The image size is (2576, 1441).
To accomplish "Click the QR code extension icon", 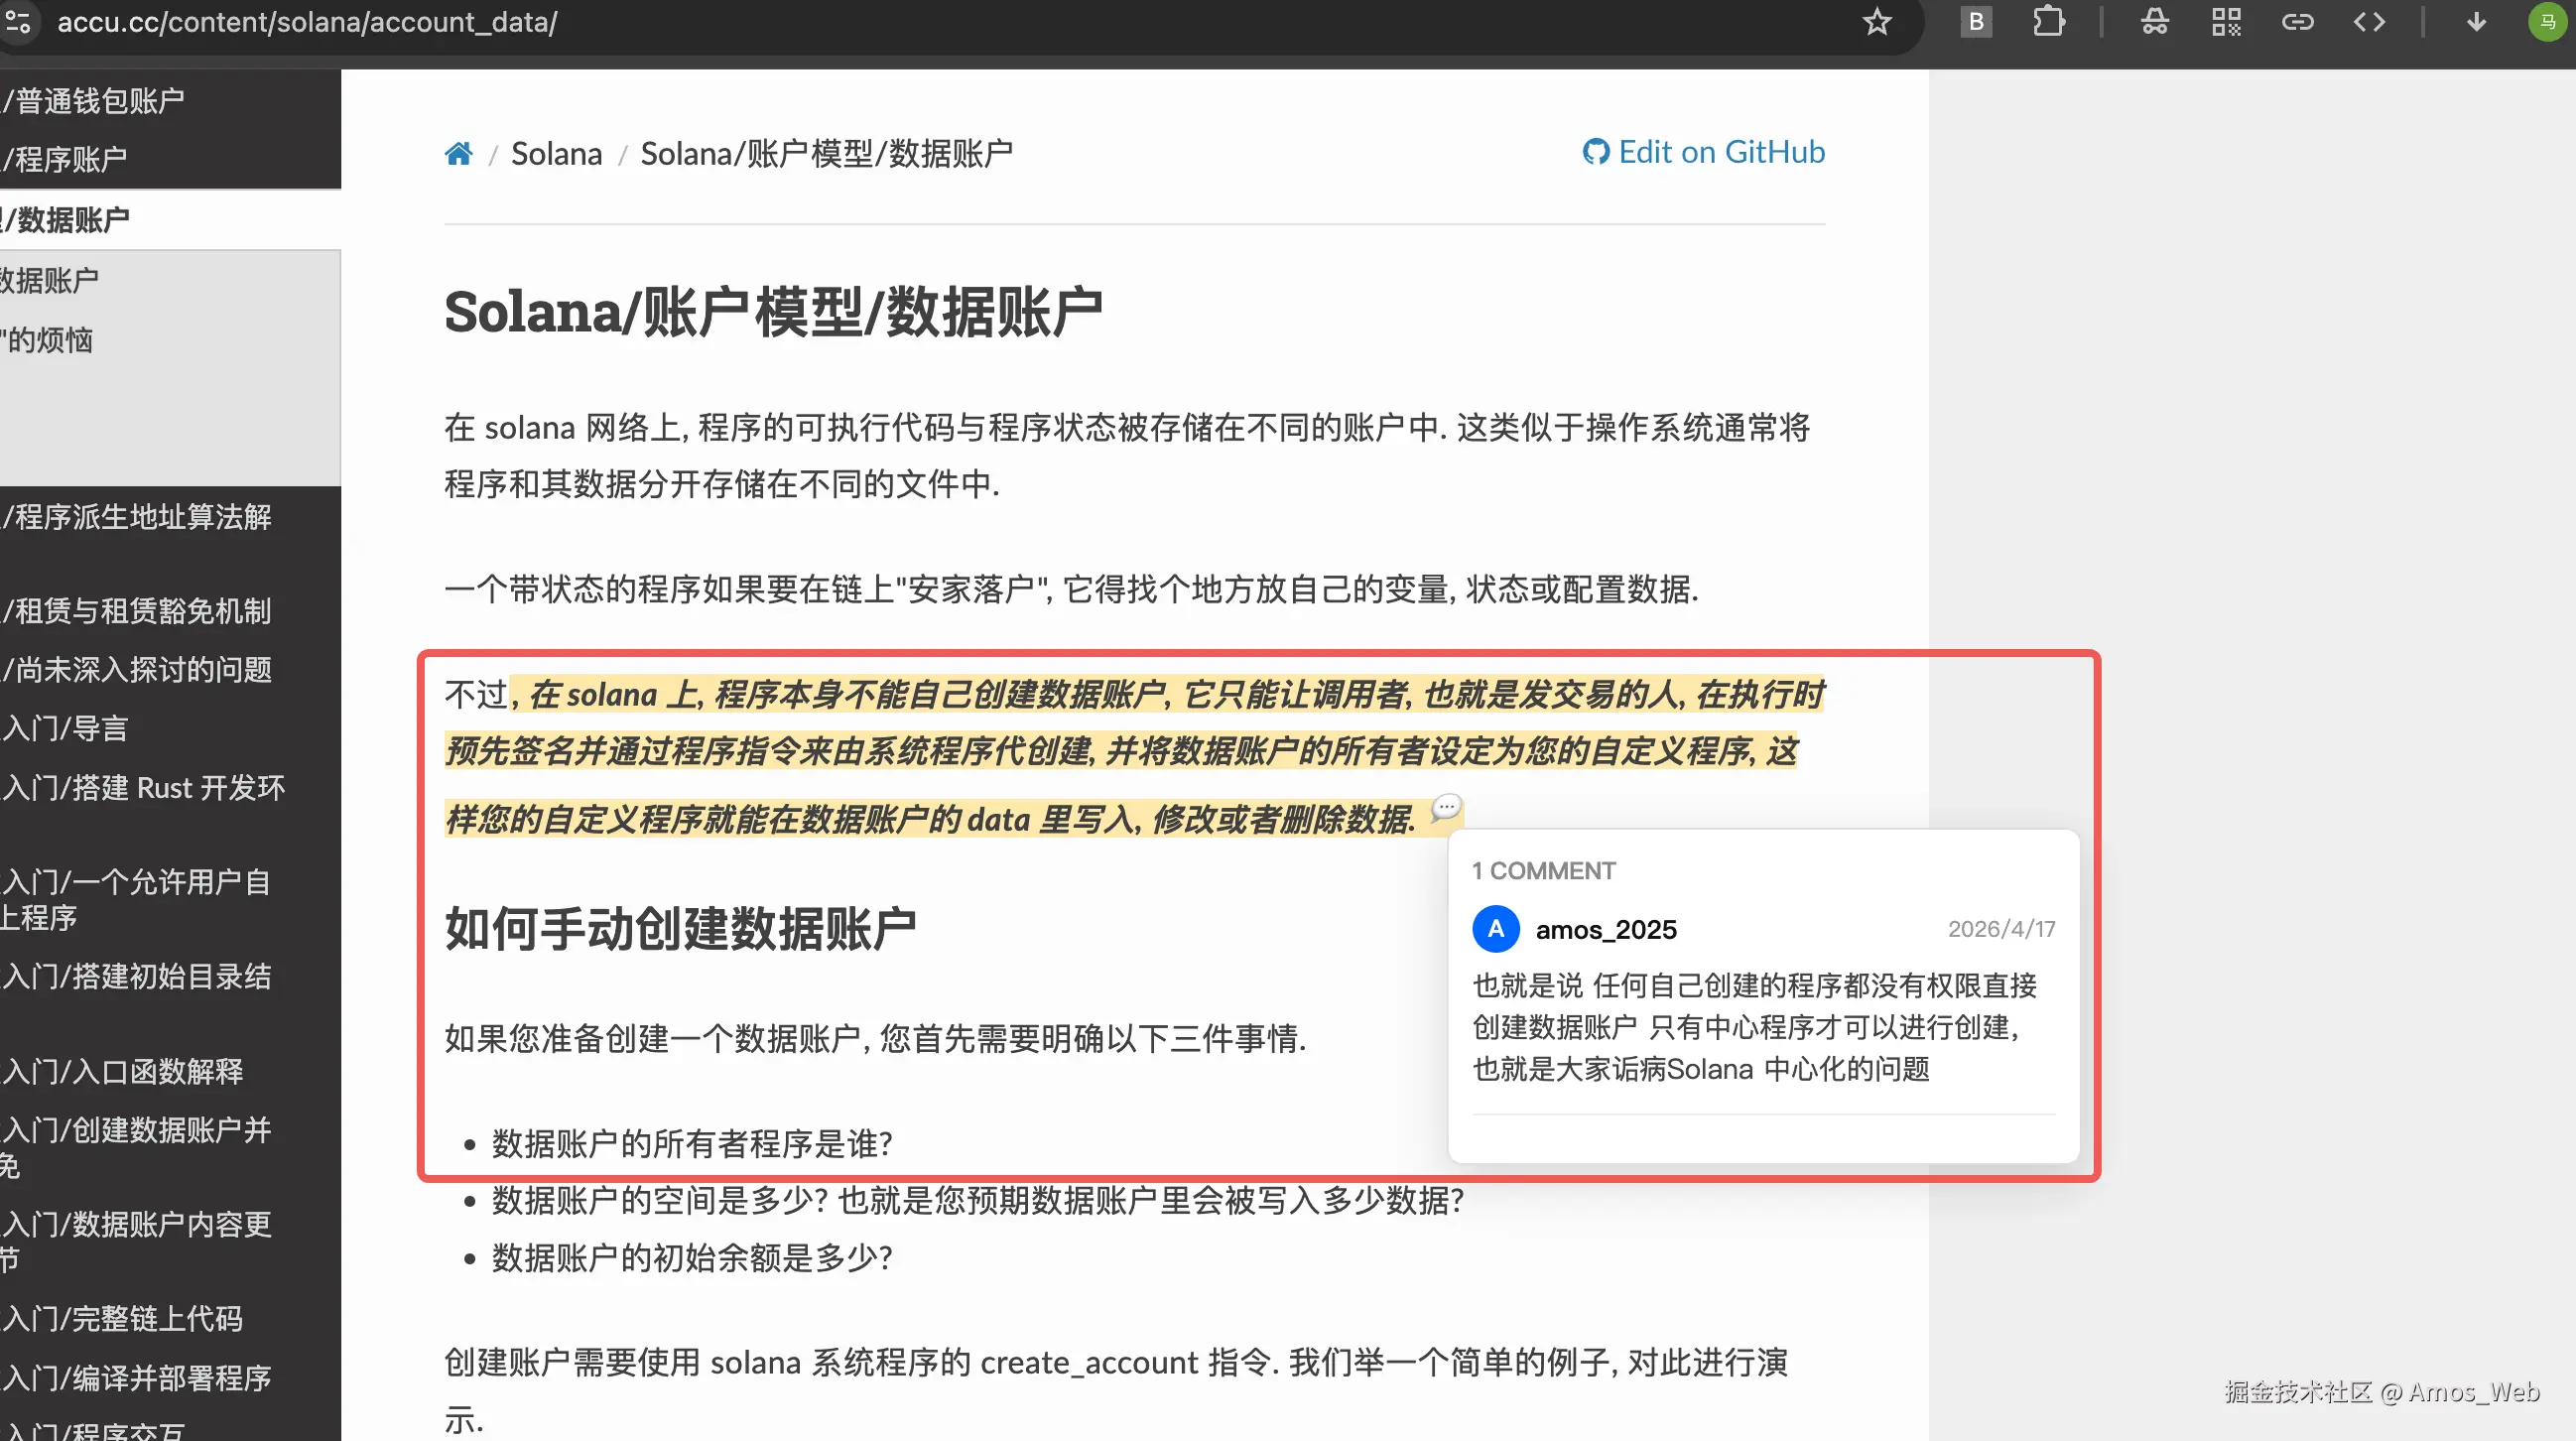I will coord(2225,22).
